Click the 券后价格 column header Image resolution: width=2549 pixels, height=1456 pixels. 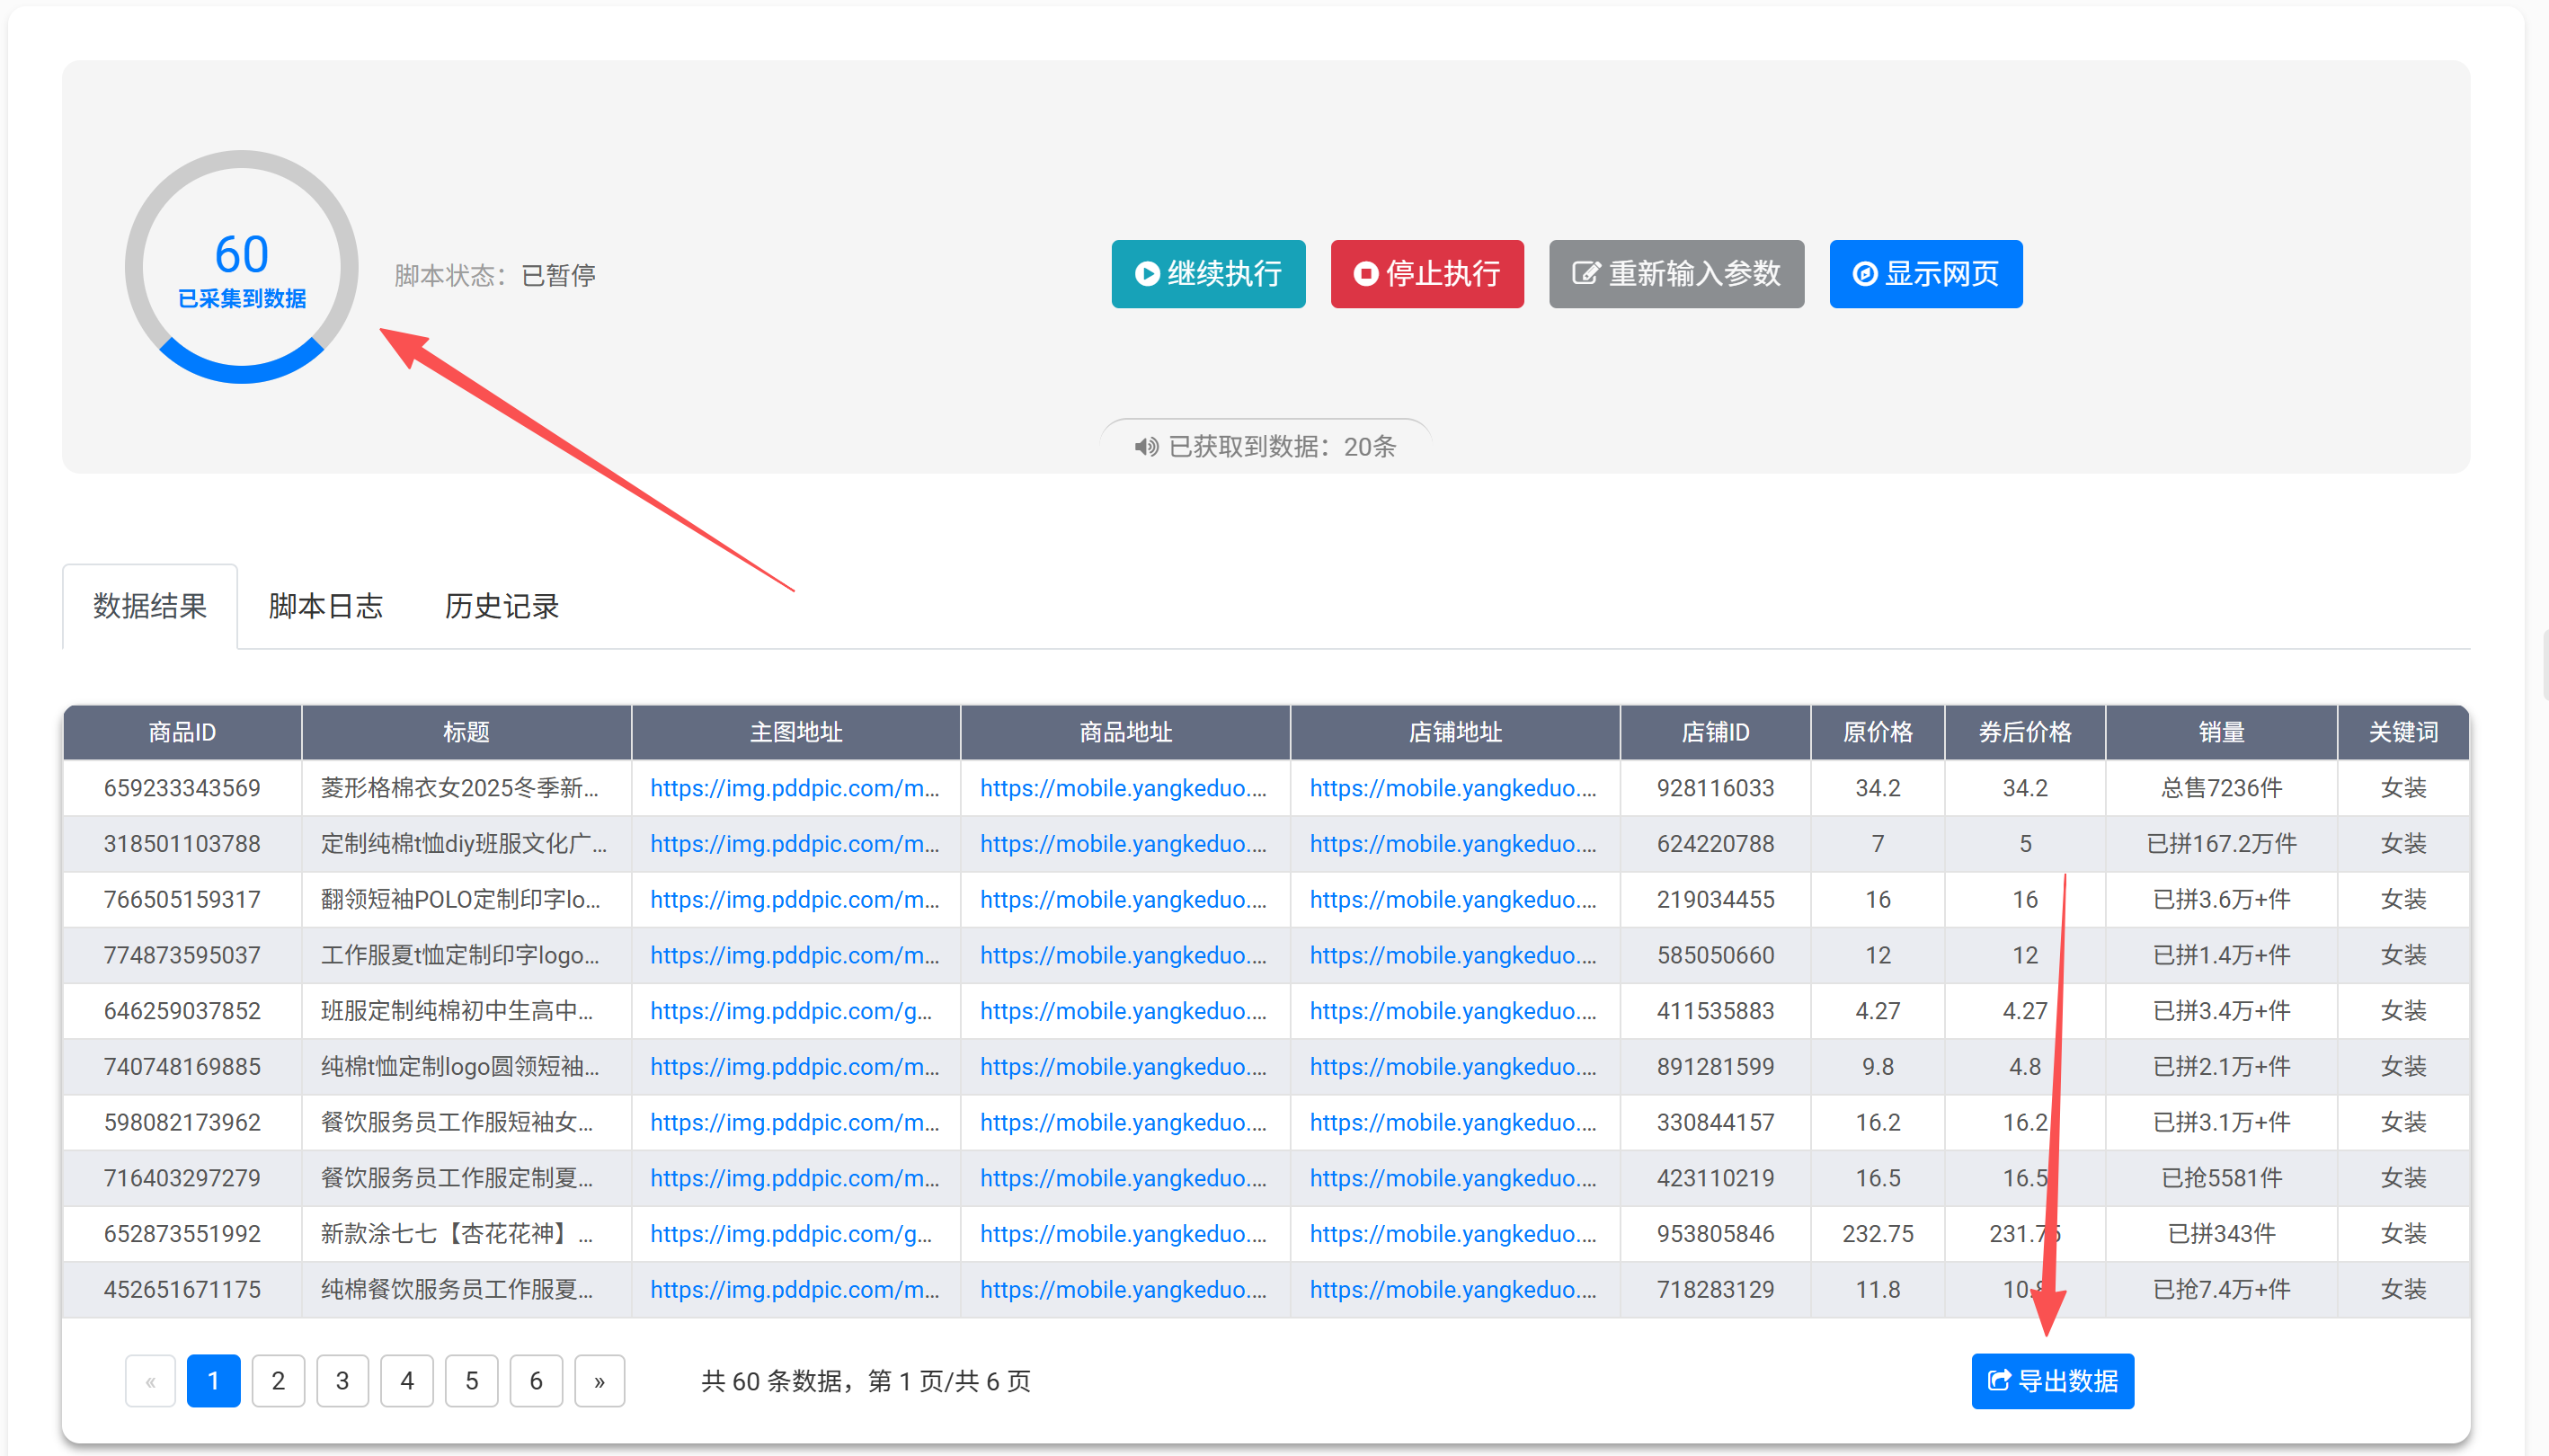tap(2025, 733)
